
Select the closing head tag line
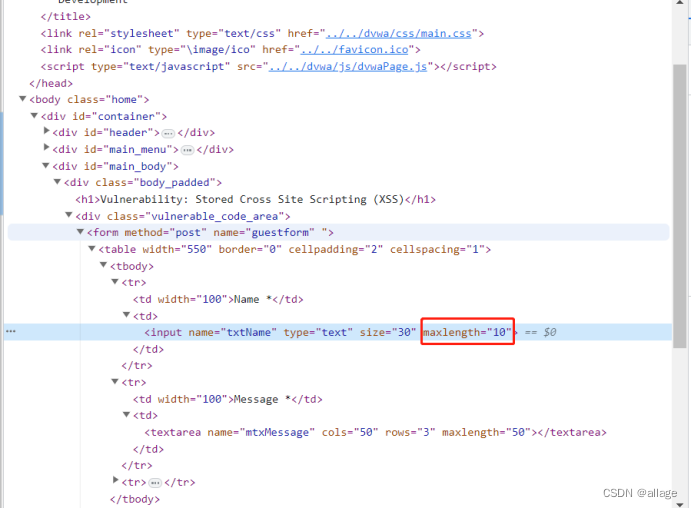[x=51, y=83]
